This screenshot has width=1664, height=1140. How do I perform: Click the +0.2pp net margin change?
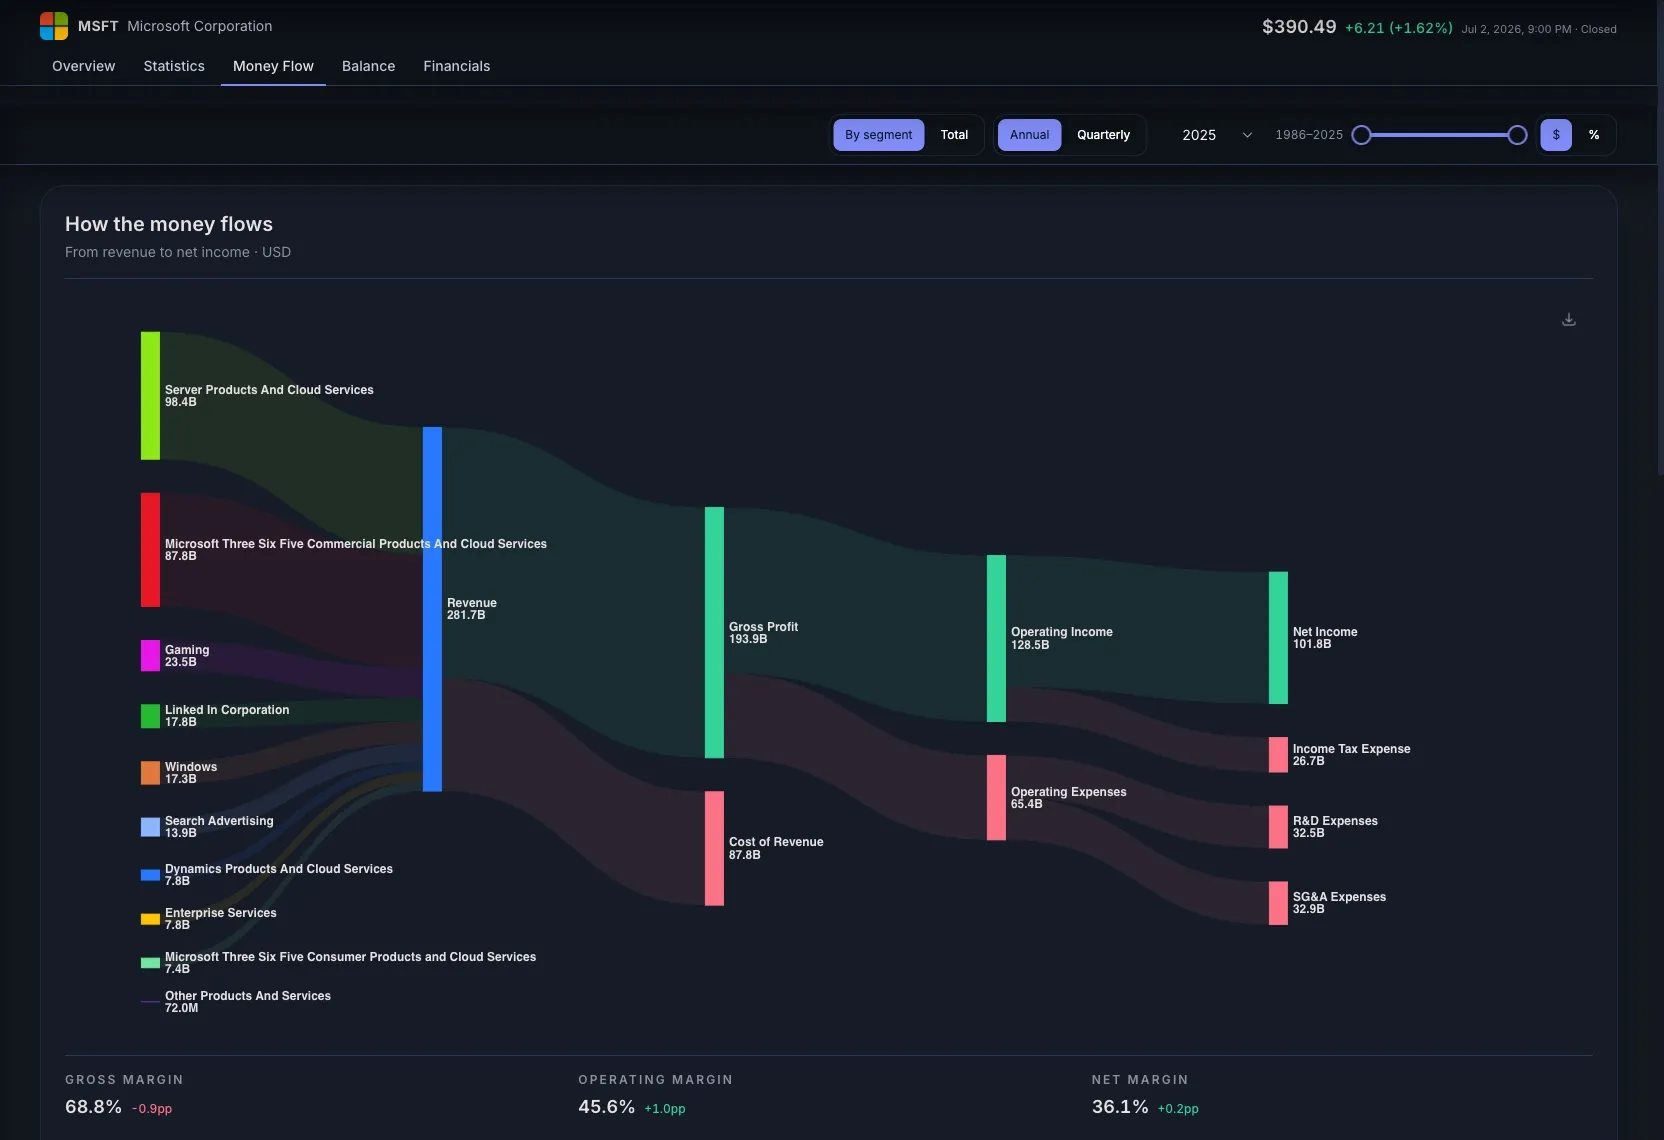tap(1178, 1109)
